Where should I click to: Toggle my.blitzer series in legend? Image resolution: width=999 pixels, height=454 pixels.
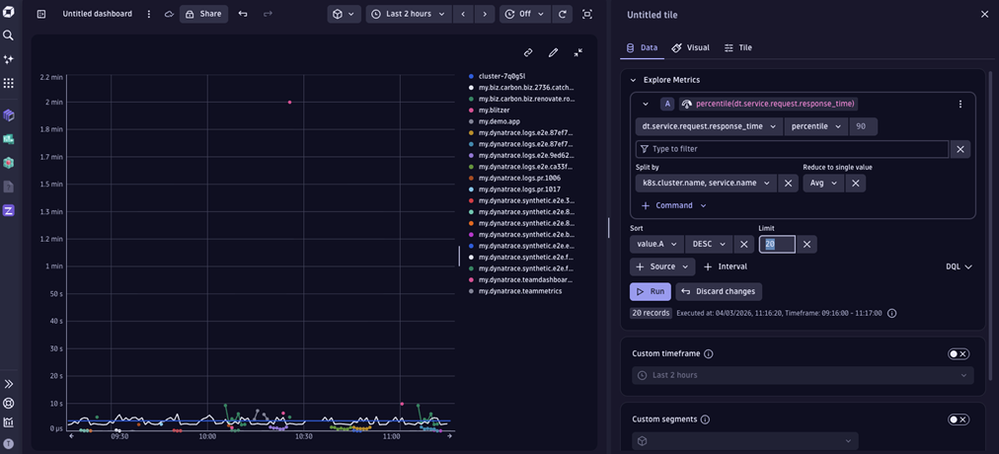pos(489,110)
